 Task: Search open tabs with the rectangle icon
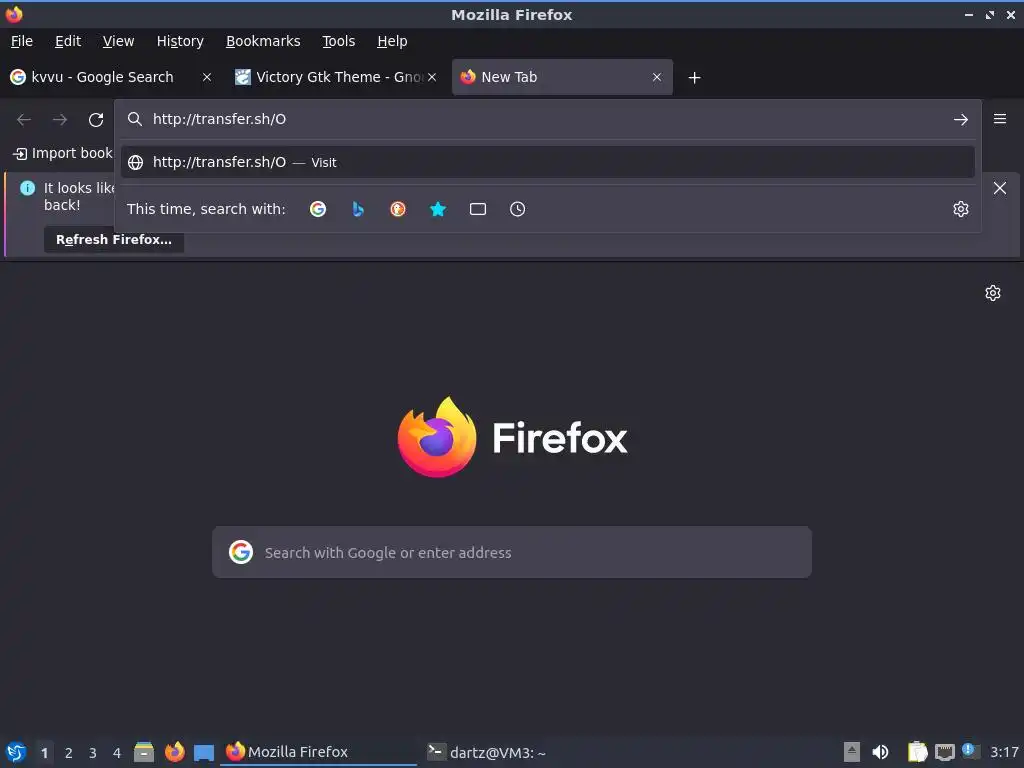[x=478, y=209]
